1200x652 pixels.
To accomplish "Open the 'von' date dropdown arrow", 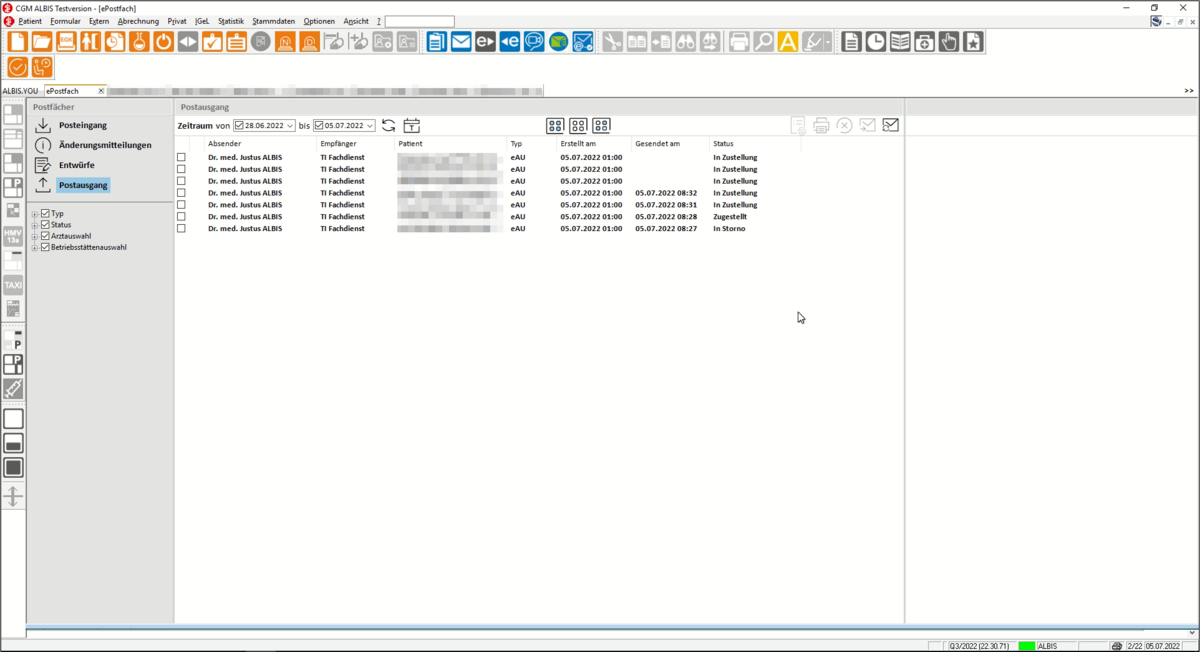I will click(x=290, y=126).
